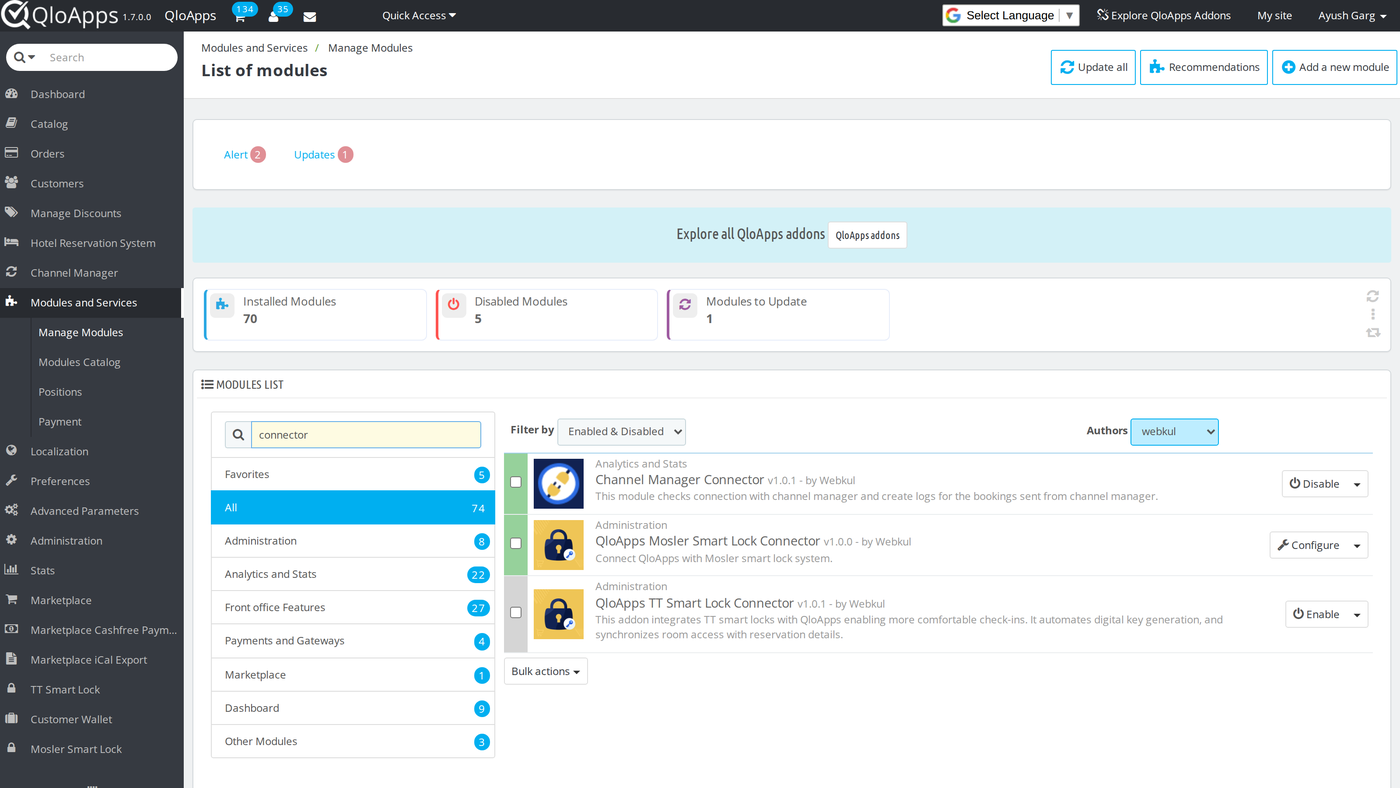The width and height of the screenshot is (1400, 788).
Task: Select the Front office Features category
Action: click(353, 607)
